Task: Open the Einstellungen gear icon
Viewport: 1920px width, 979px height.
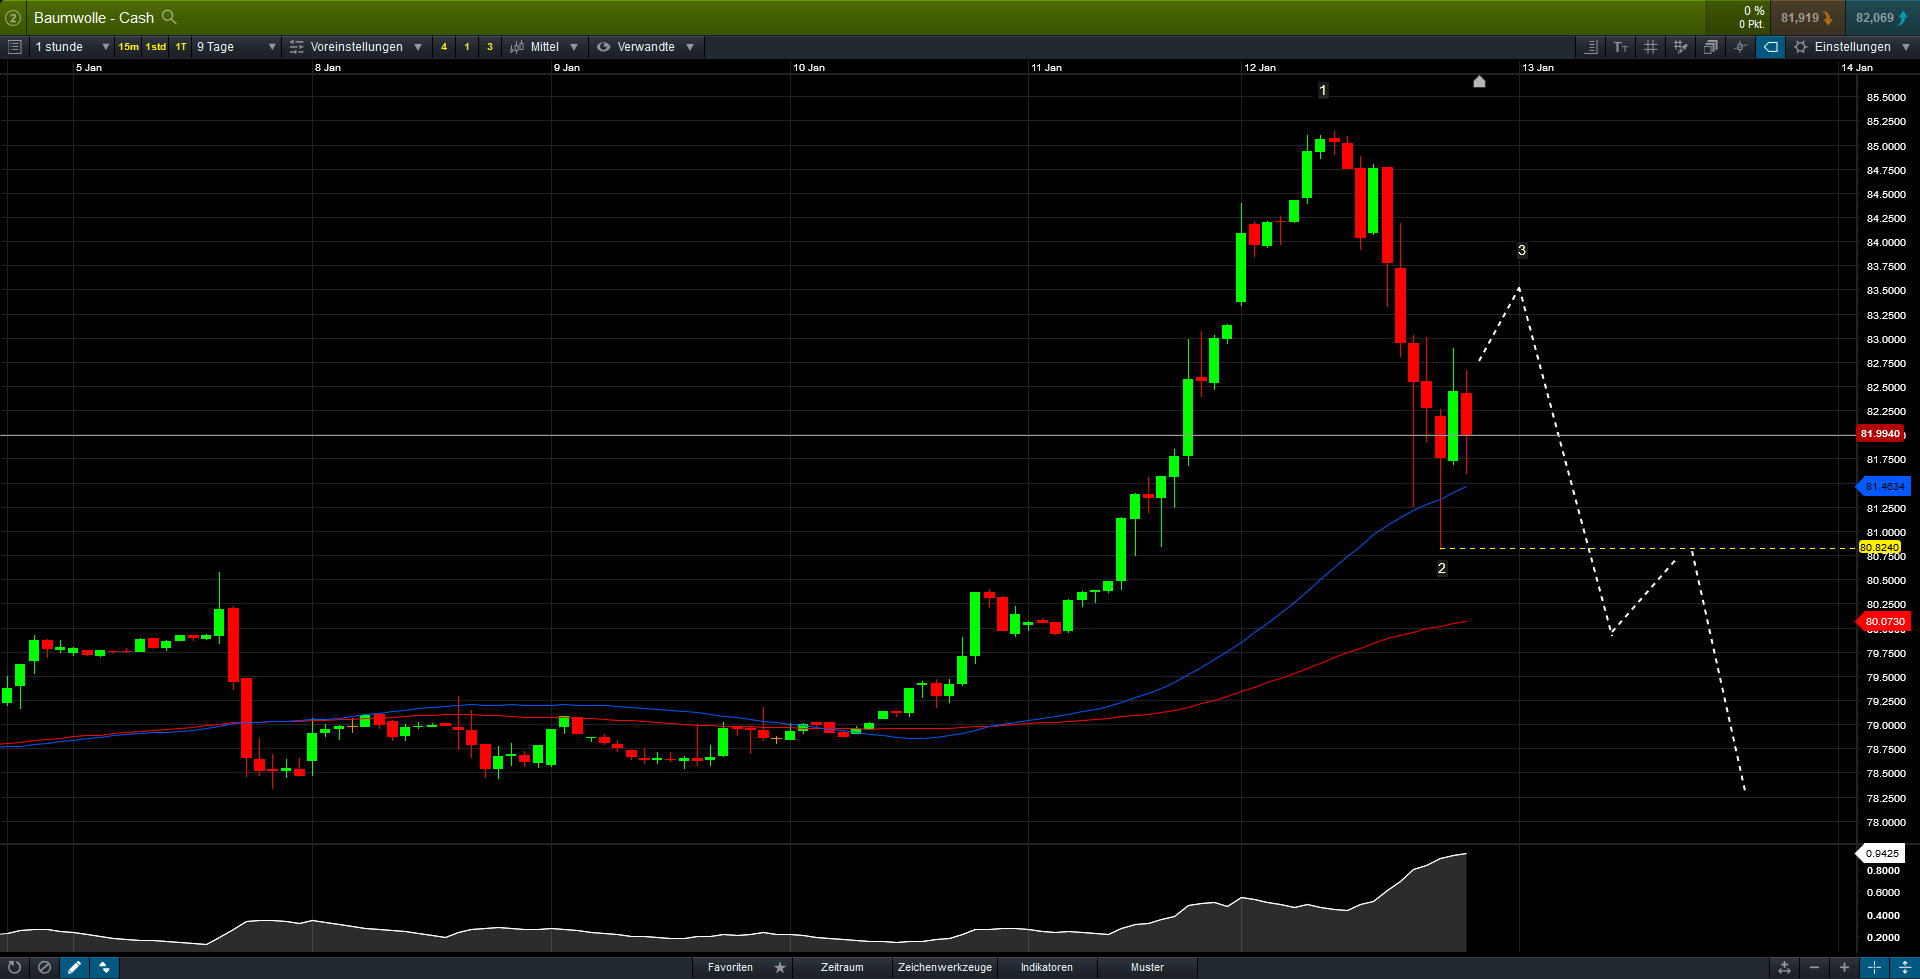Action: click(1800, 47)
